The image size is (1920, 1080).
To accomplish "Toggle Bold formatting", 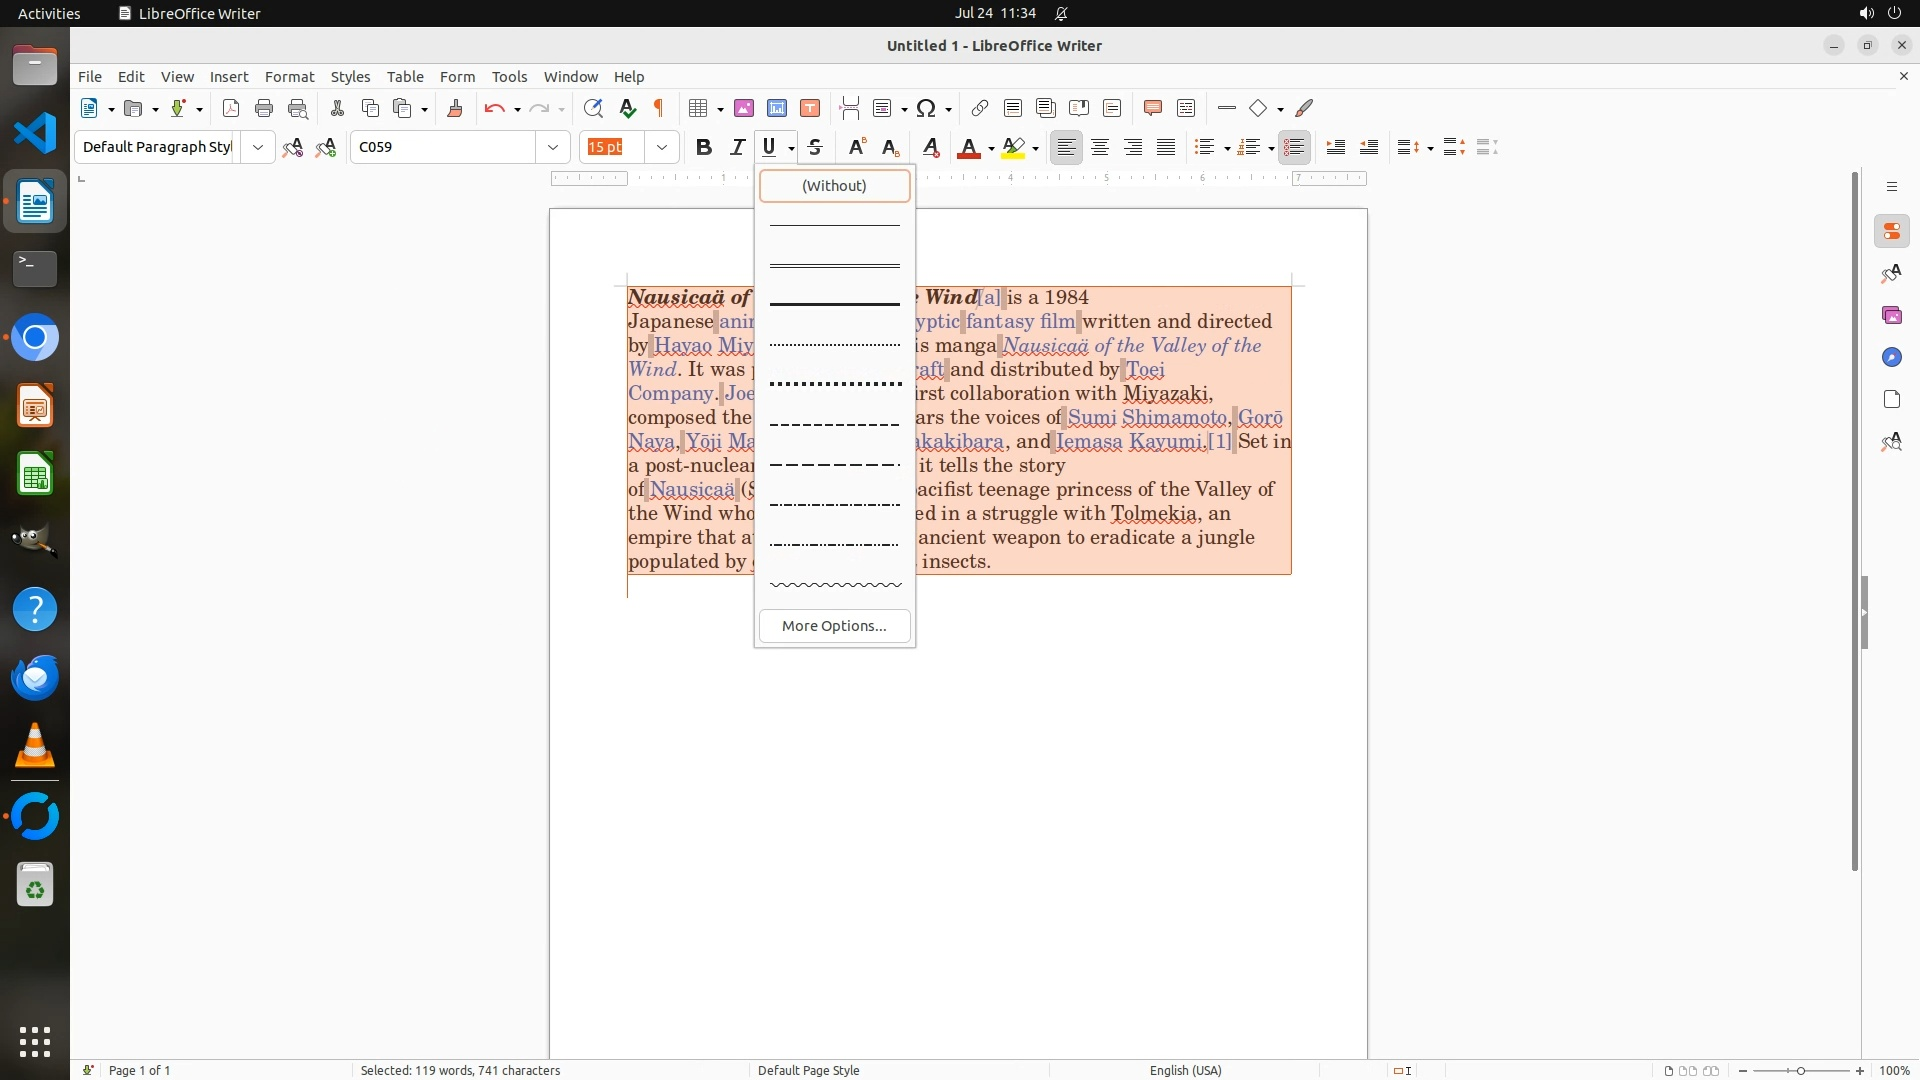I will 704,147.
